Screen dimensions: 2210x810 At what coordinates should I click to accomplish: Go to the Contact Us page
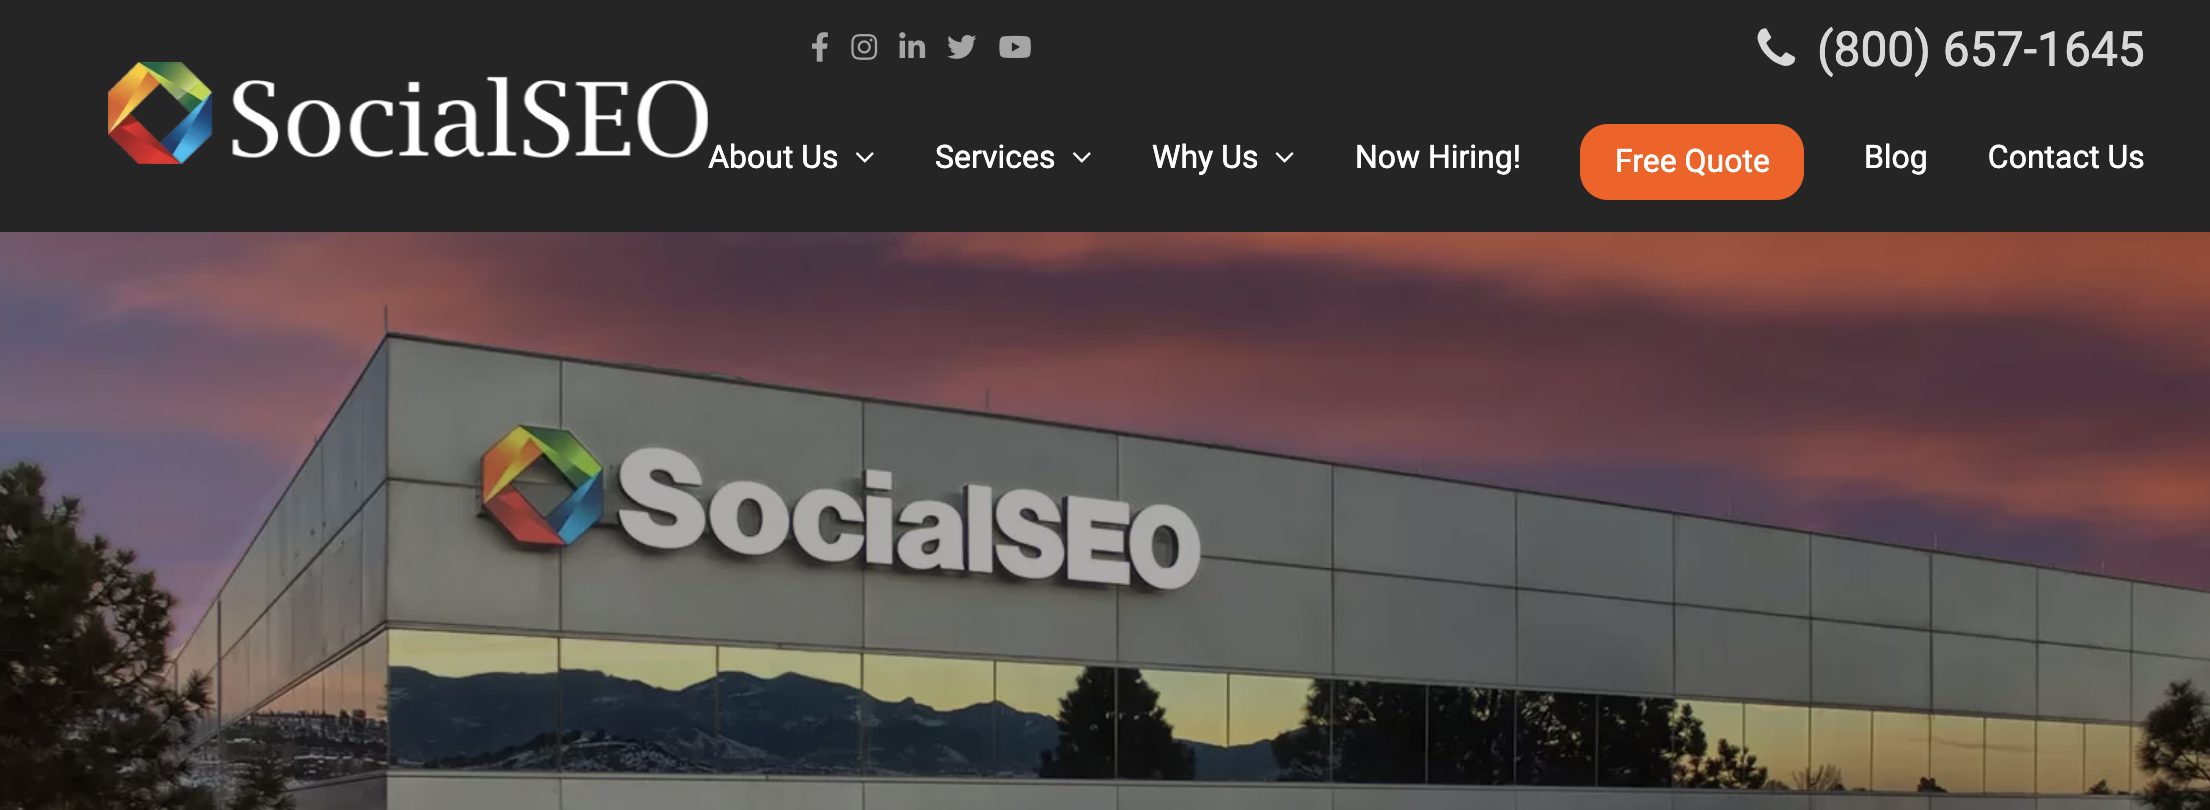[2066, 157]
